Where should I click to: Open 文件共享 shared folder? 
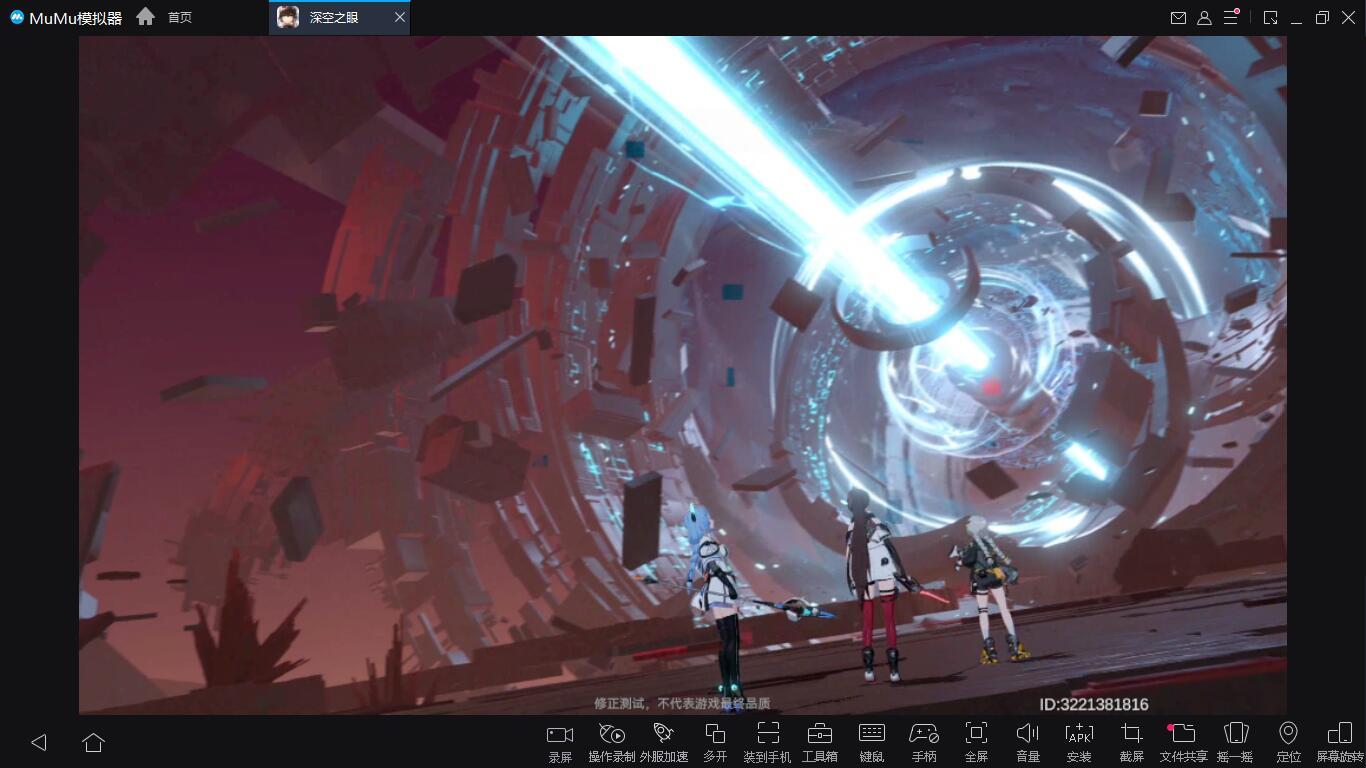click(1184, 742)
